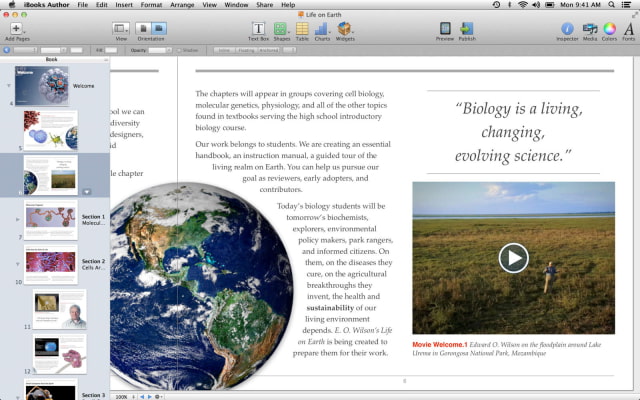Open the zoom percentage dropdown
This screenshot has height=400, width=640.
(122, 396)
